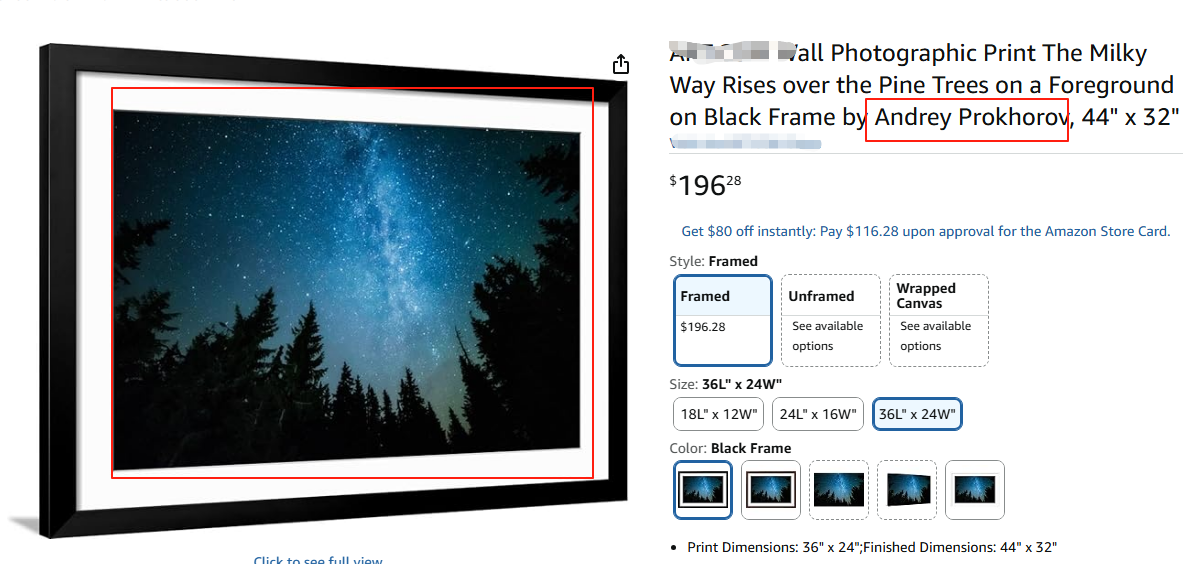Click the 'Click to see full view' link
1203x564 pixels.
click(x=318, y=560)
